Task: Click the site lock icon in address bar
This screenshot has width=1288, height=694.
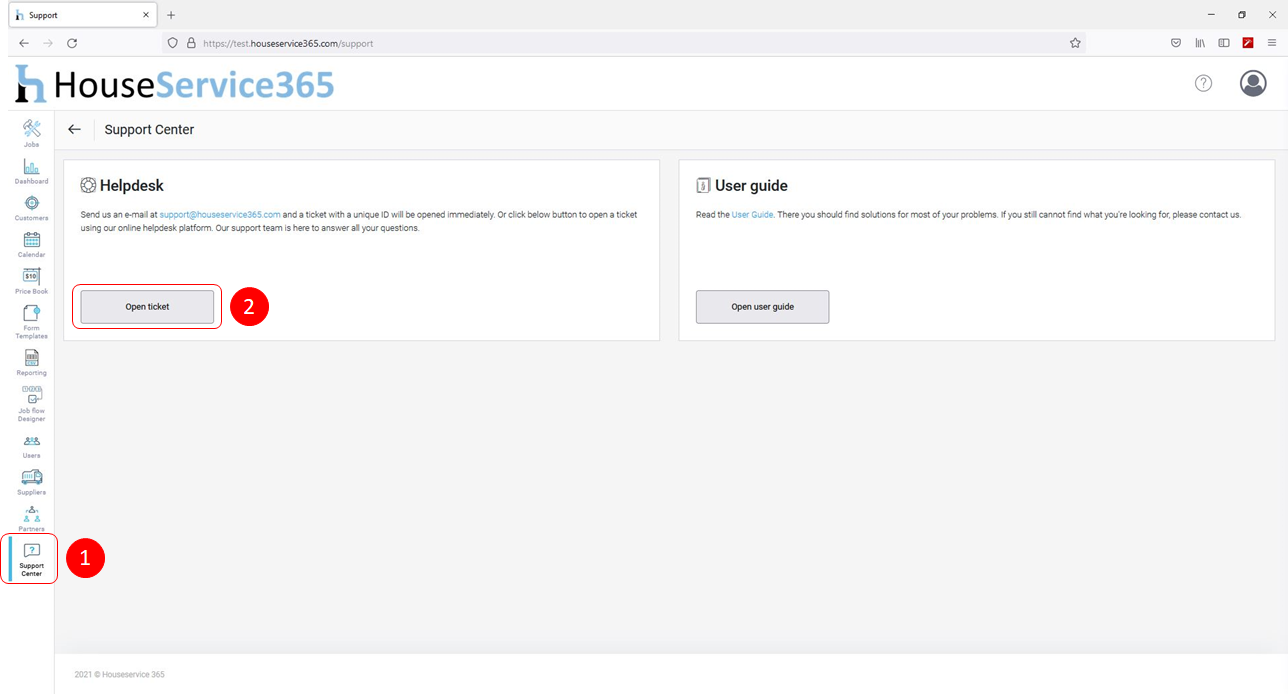Action: 191,43
